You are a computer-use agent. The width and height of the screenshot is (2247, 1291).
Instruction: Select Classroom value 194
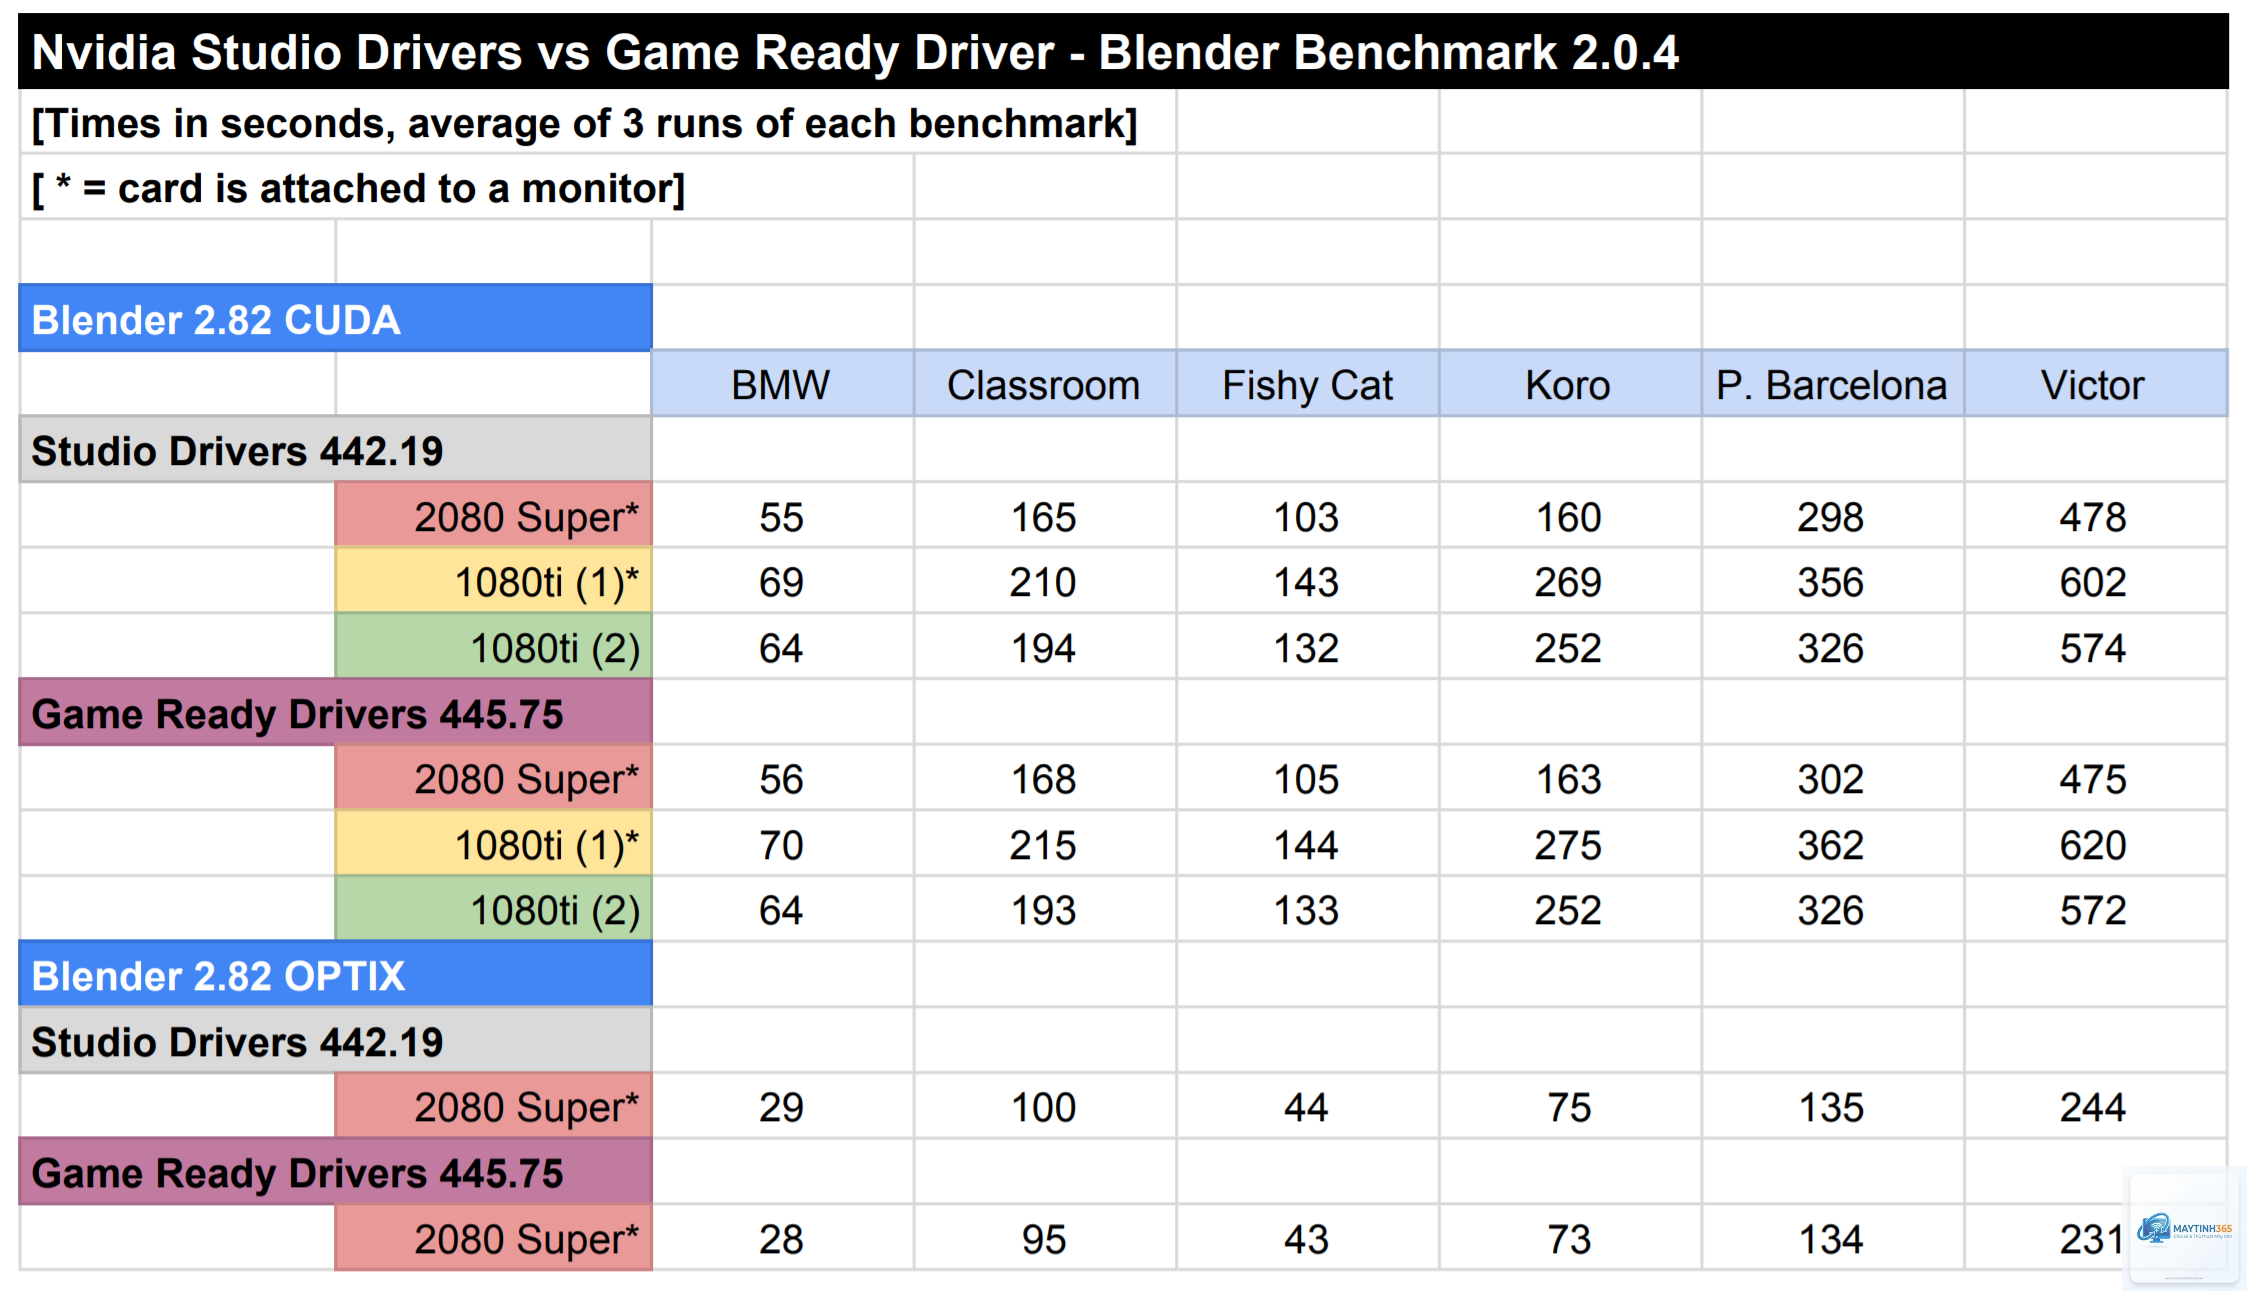click(x=1044, y=648)
